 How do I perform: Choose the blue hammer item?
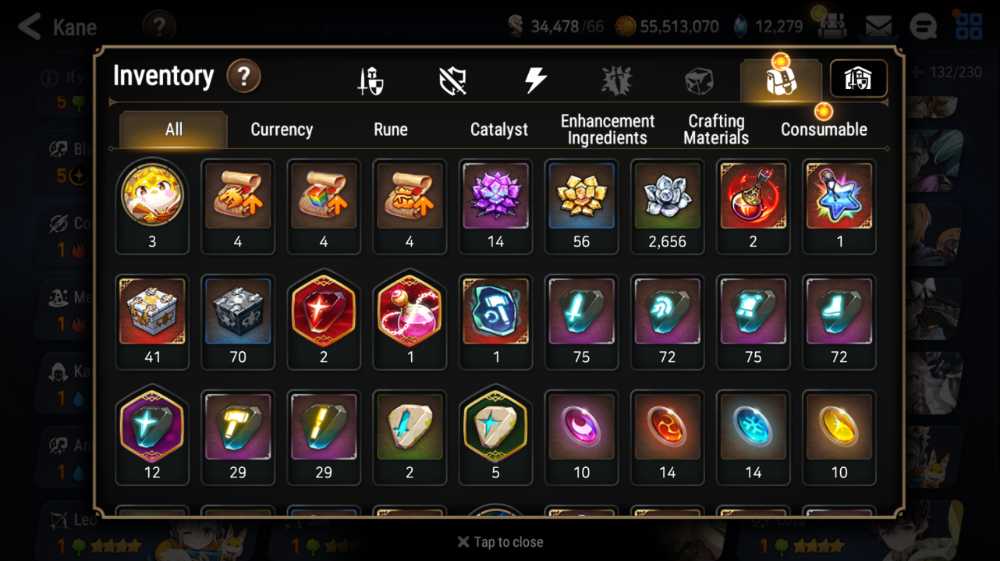496,322
